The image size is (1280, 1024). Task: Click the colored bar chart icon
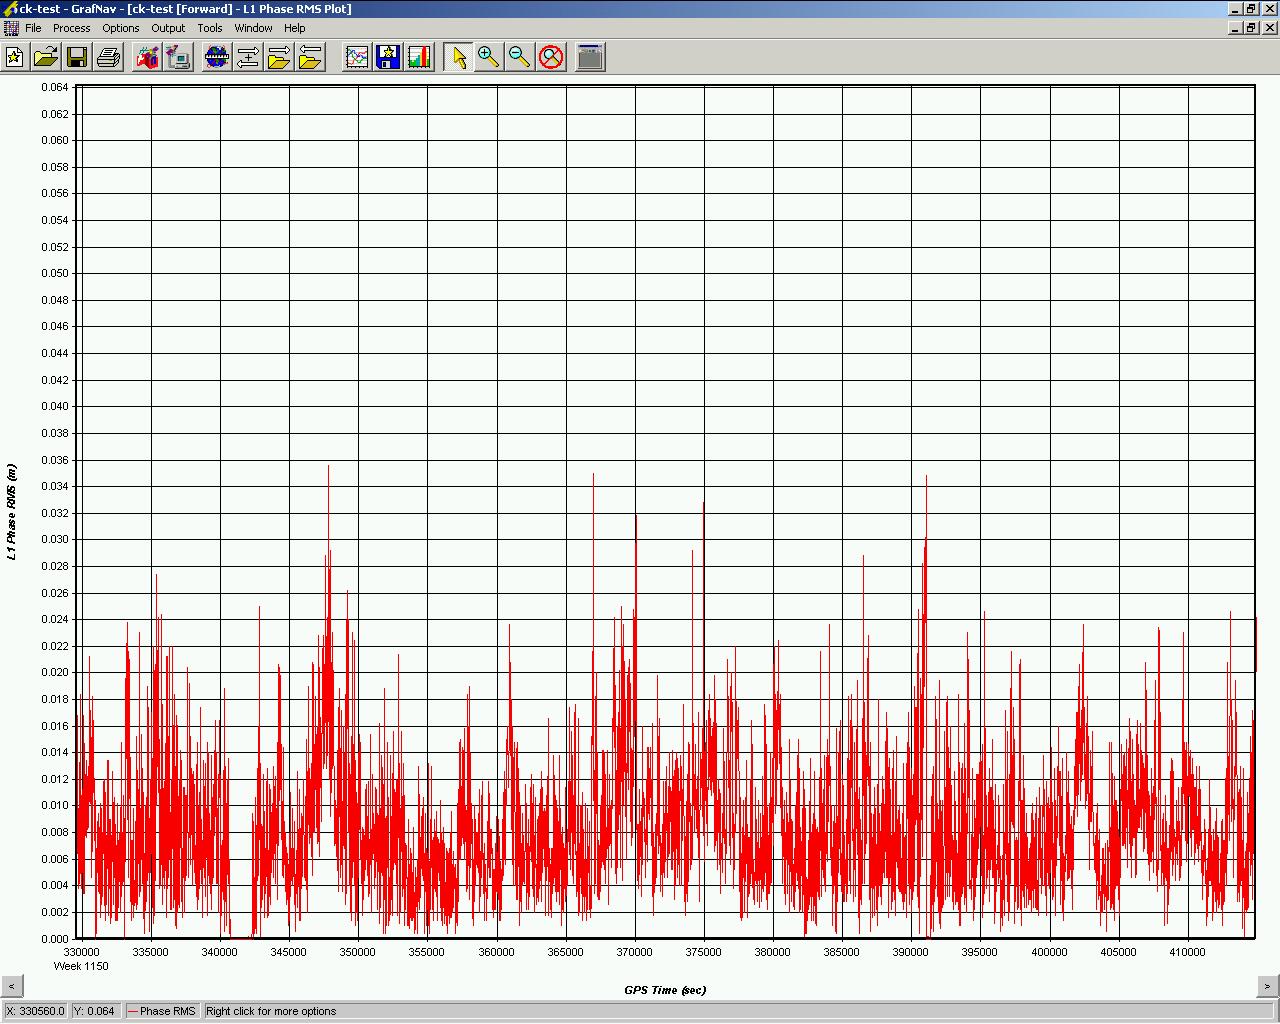(419, 57)
